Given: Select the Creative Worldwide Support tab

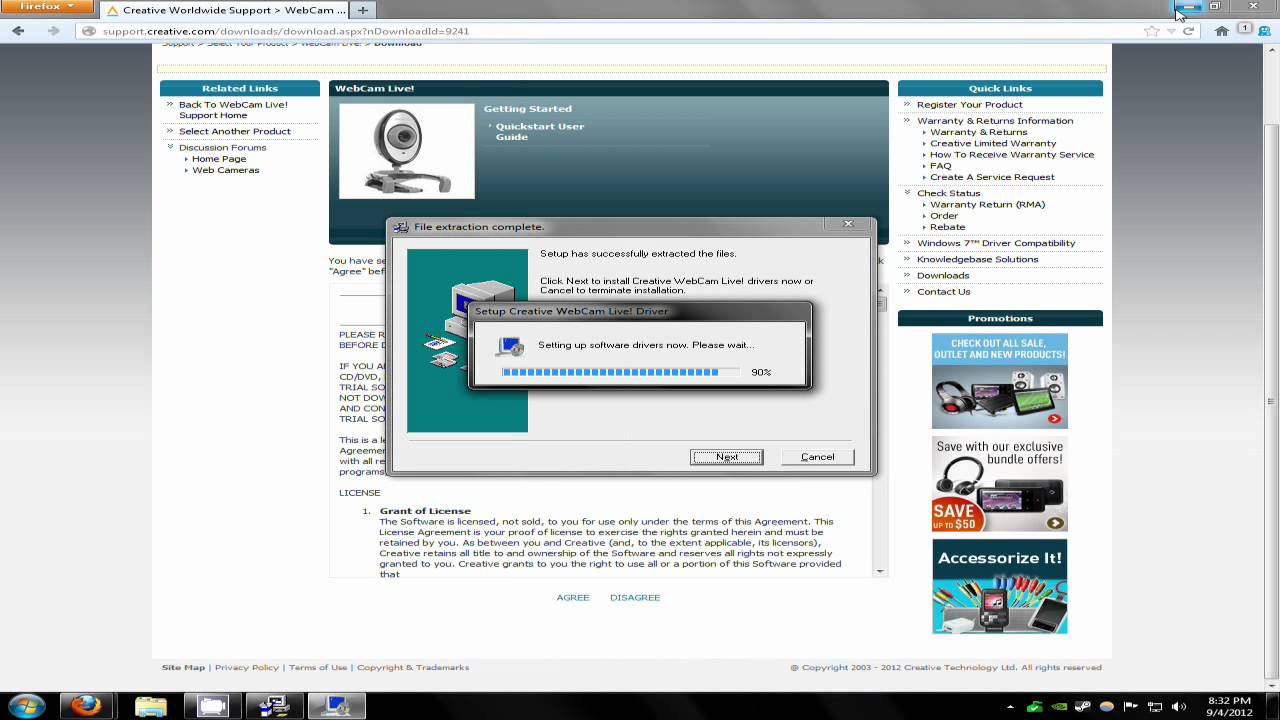Looking at the screenshot, I should [x=225, y=10].
